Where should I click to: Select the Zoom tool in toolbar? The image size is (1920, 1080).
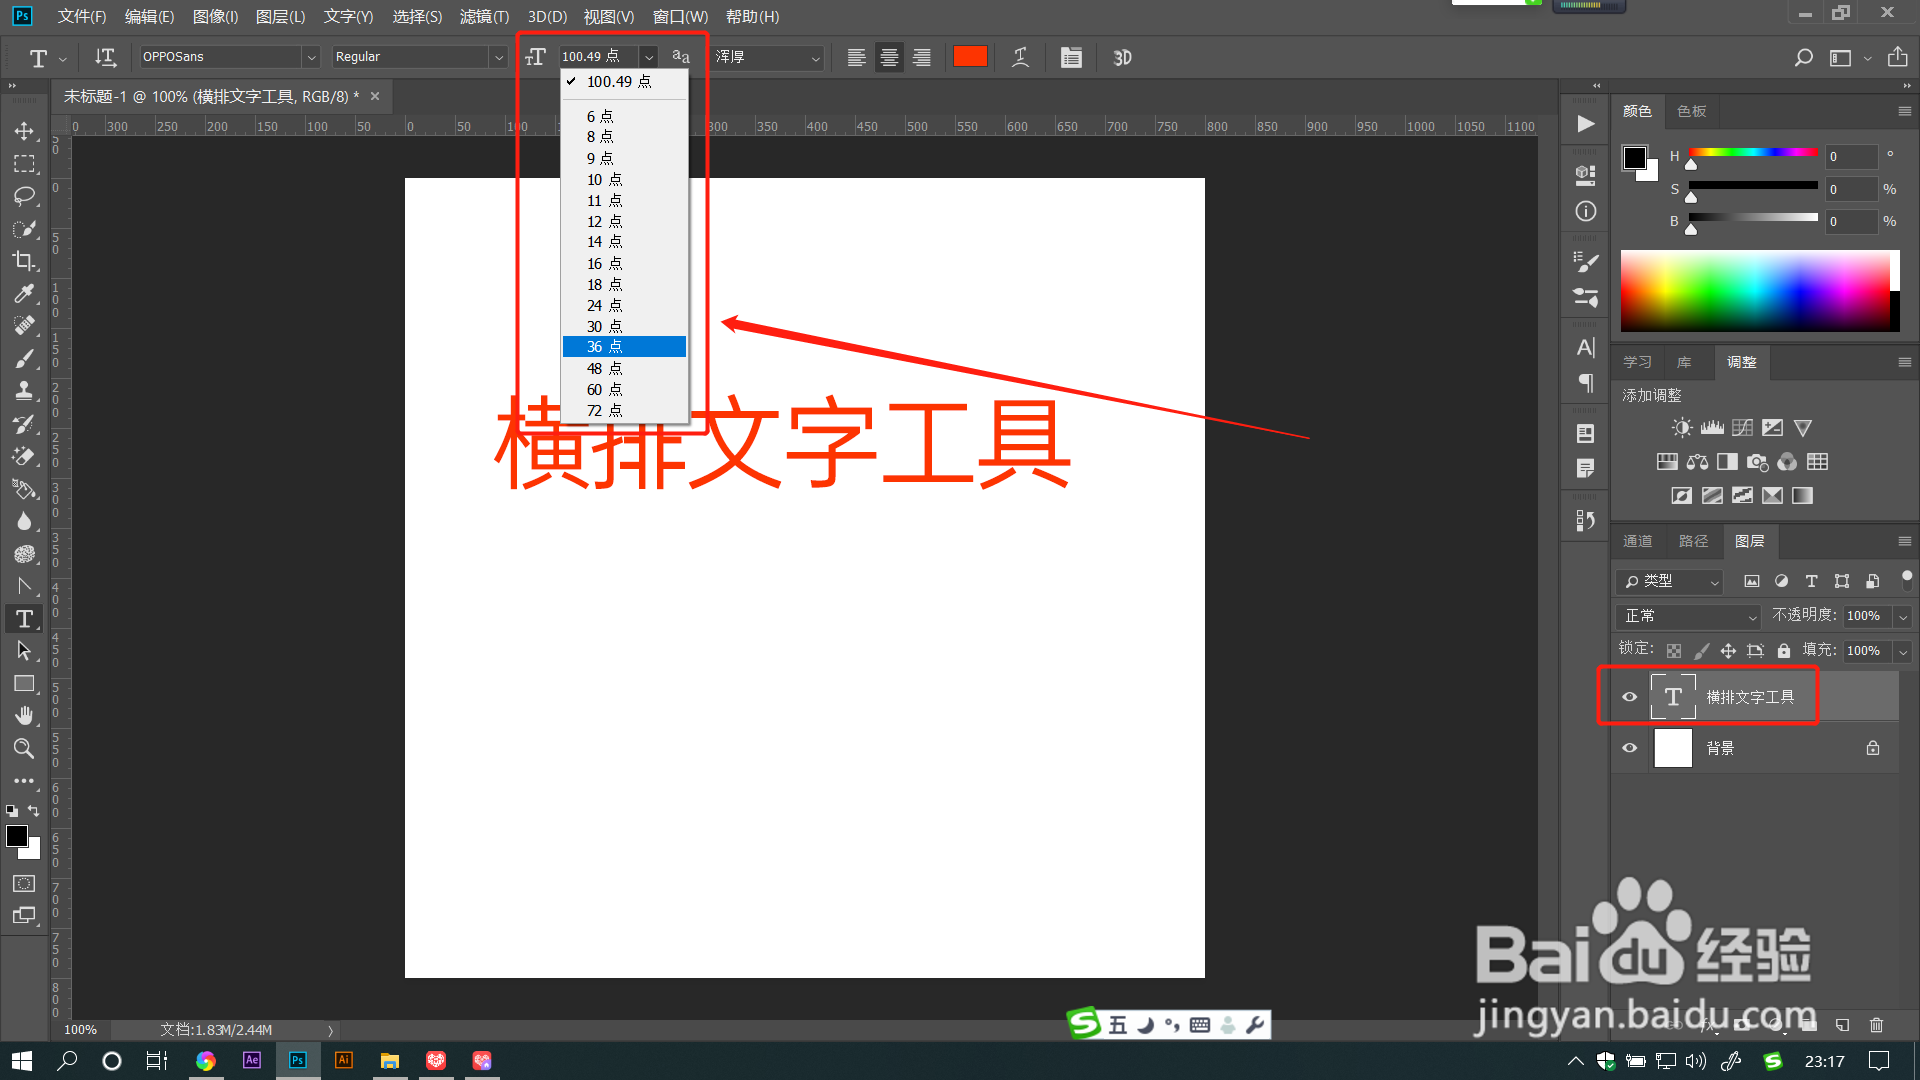pyautogui.click(x=24, y=748)
